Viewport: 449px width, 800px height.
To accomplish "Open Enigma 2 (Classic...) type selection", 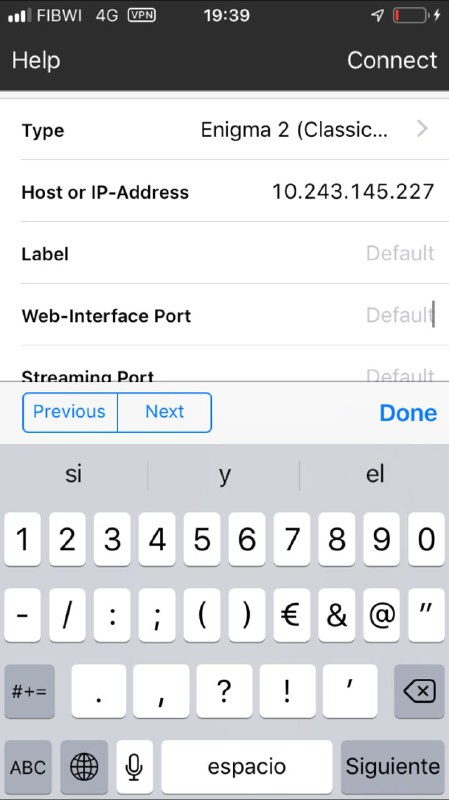I will coord(294,130).
